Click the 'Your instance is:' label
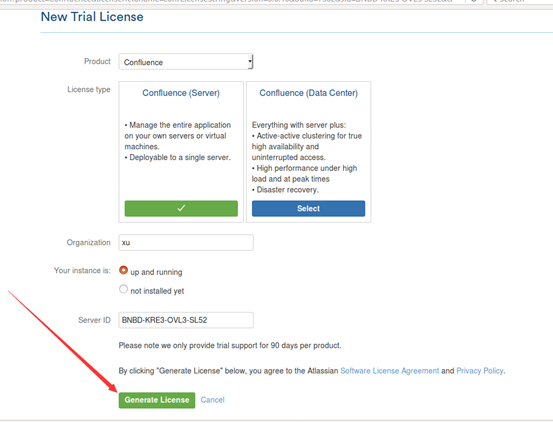This screenshot has height=422, width=553. pos(82,270)
